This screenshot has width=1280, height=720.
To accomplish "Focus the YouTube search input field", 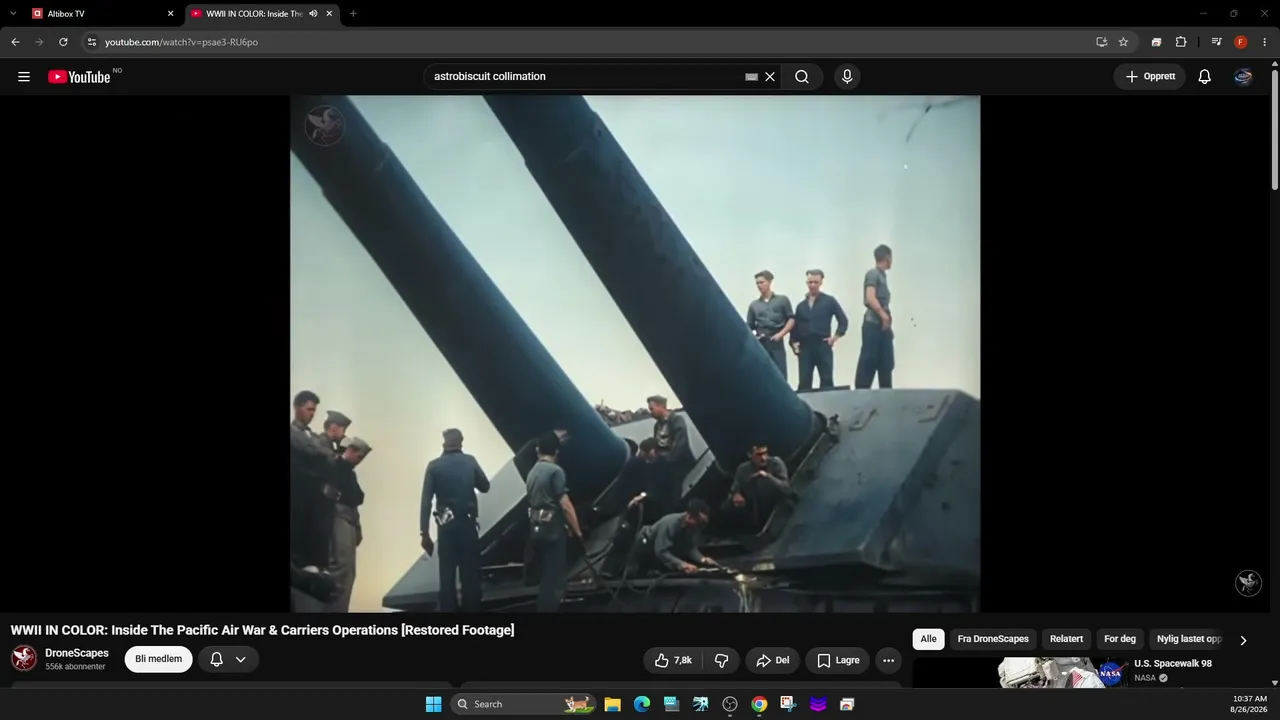I will click(586, 77).
